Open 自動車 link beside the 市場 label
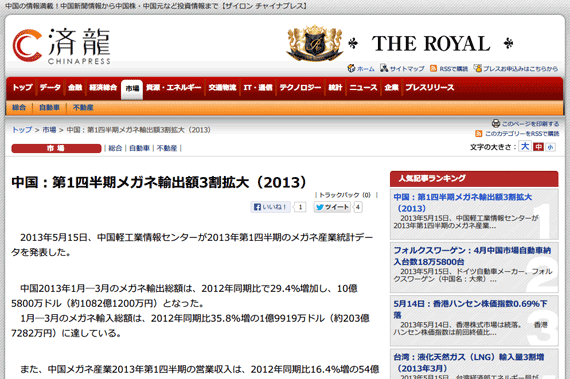 tap(140, 148)
